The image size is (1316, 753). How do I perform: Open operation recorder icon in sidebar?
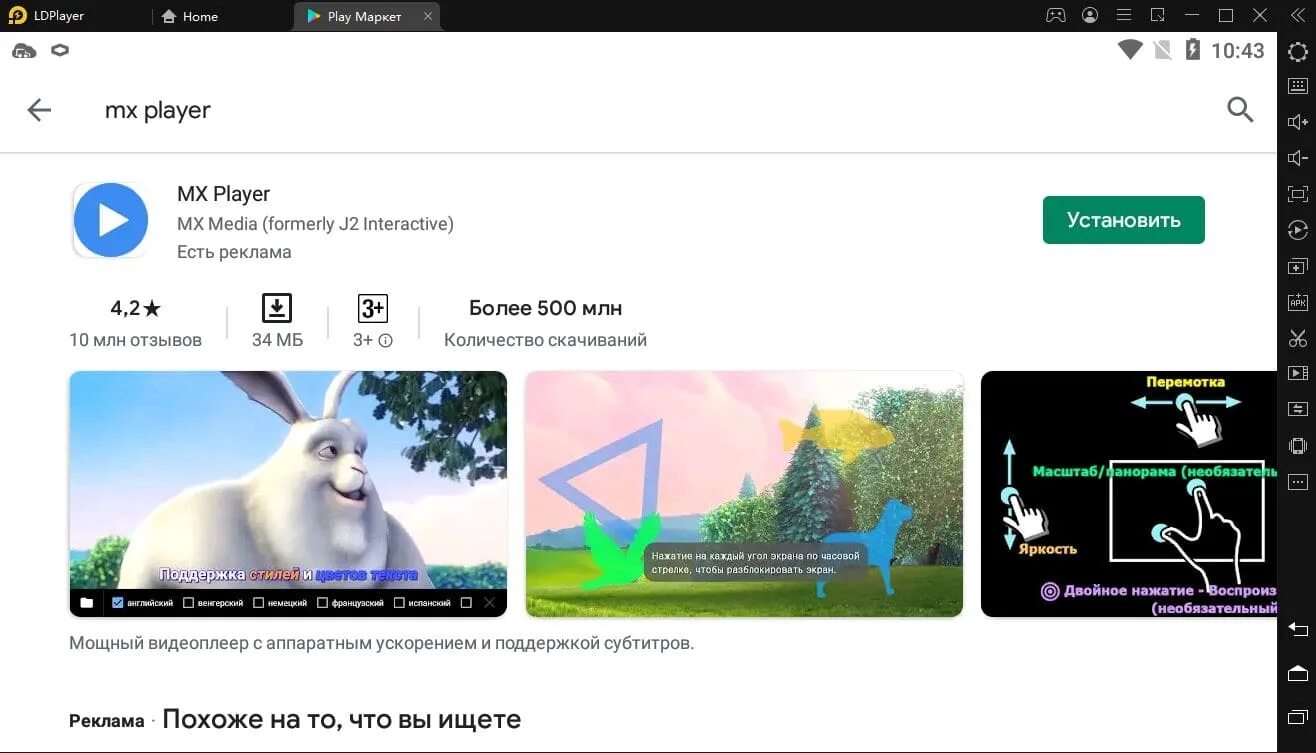coord(1297,230)
